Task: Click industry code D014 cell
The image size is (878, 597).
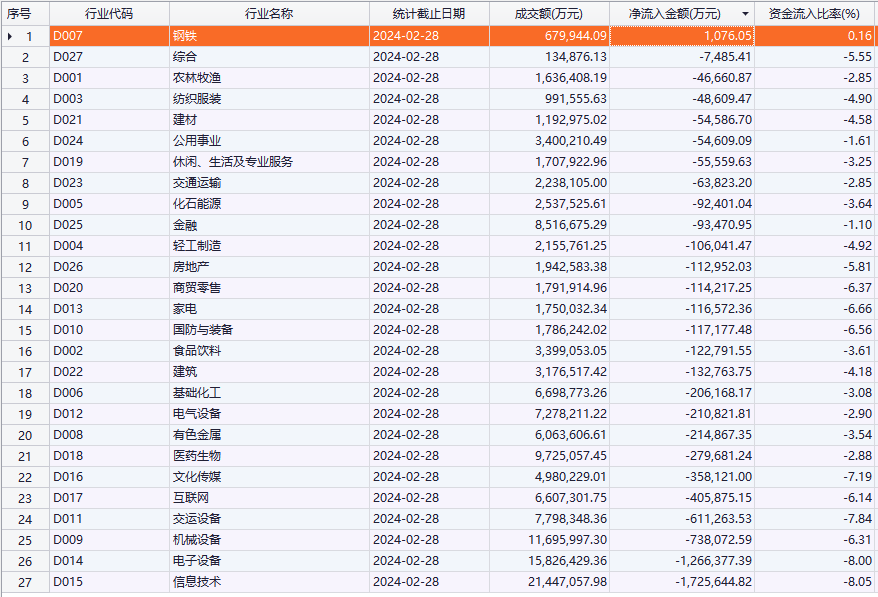Action: pos(108,561)
